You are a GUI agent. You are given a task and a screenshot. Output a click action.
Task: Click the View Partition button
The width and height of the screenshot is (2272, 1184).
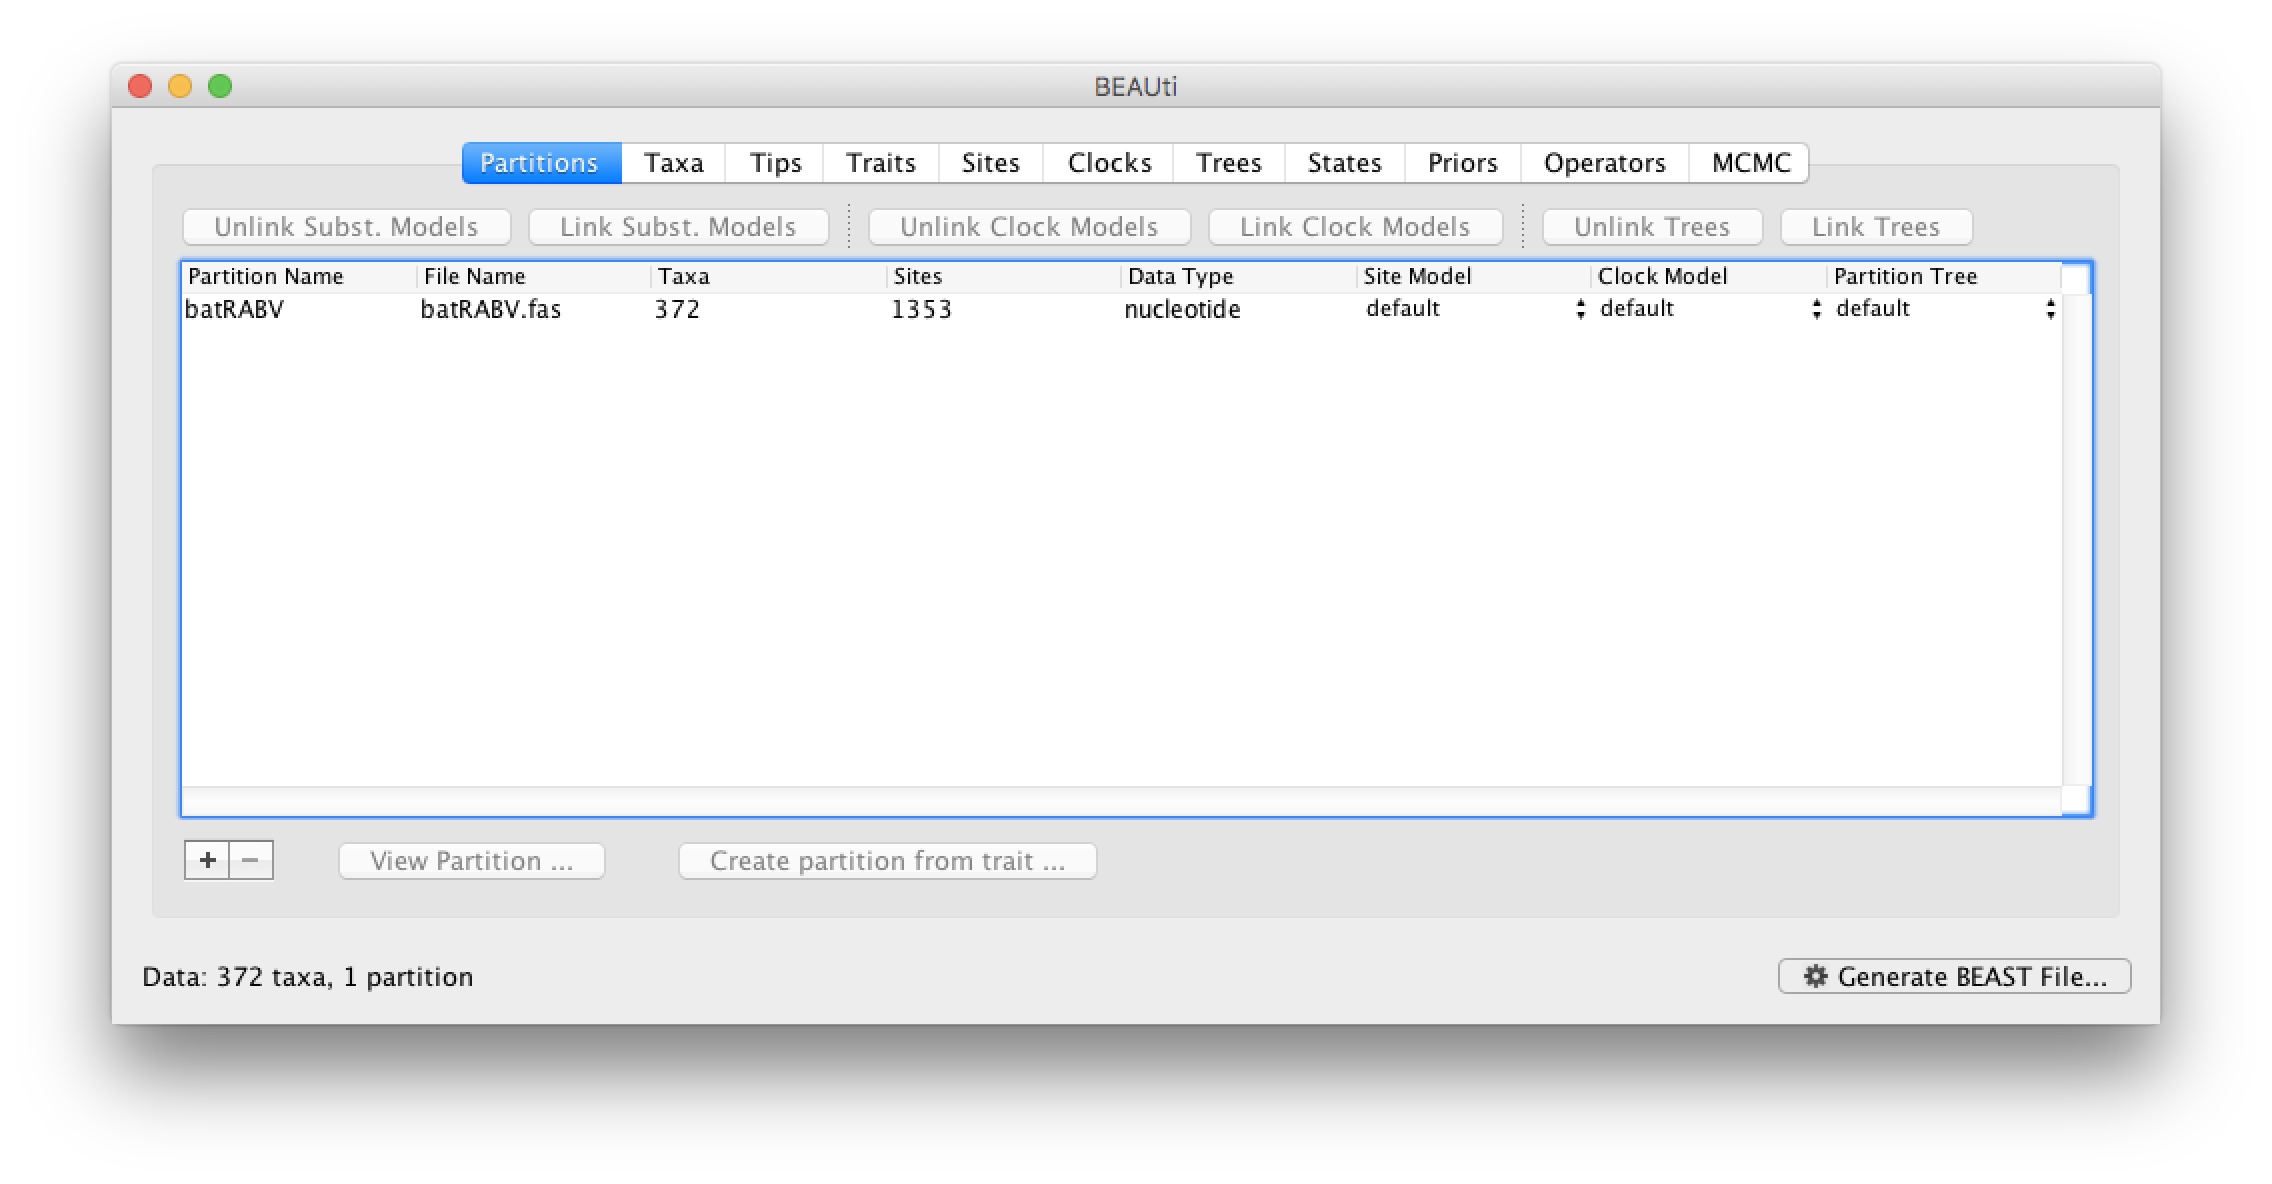pyautogui.click(x=472, y=861)
